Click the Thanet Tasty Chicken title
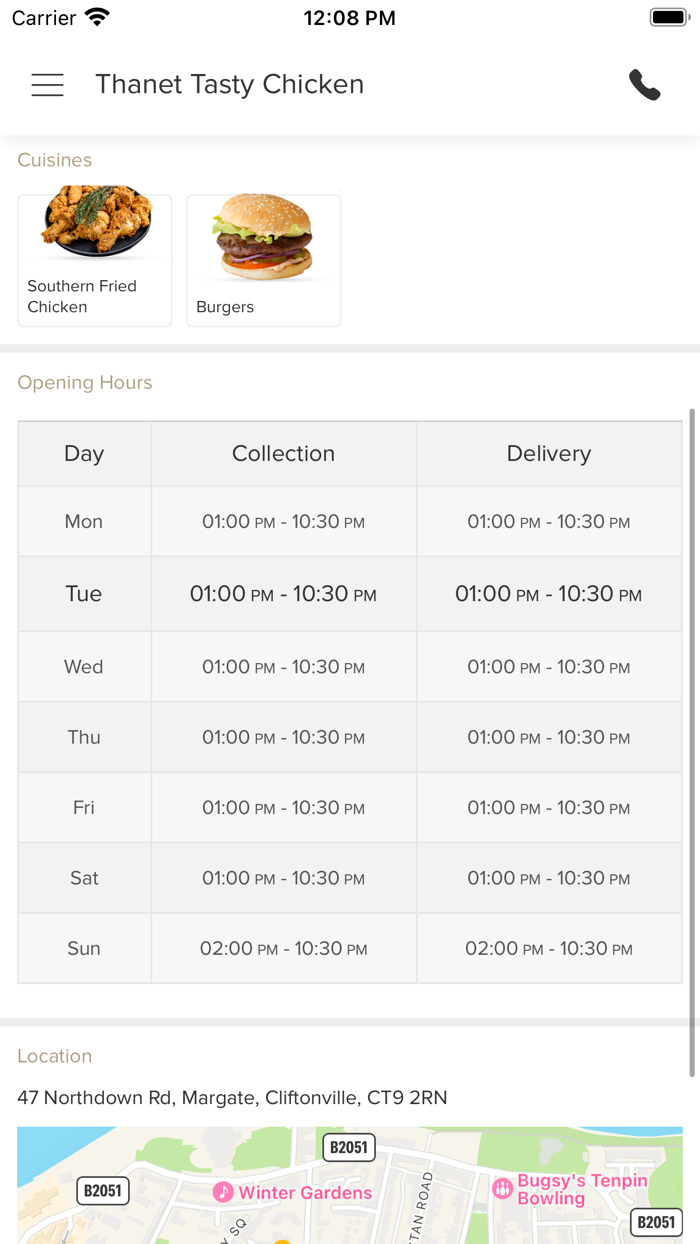 coord(229,85)
